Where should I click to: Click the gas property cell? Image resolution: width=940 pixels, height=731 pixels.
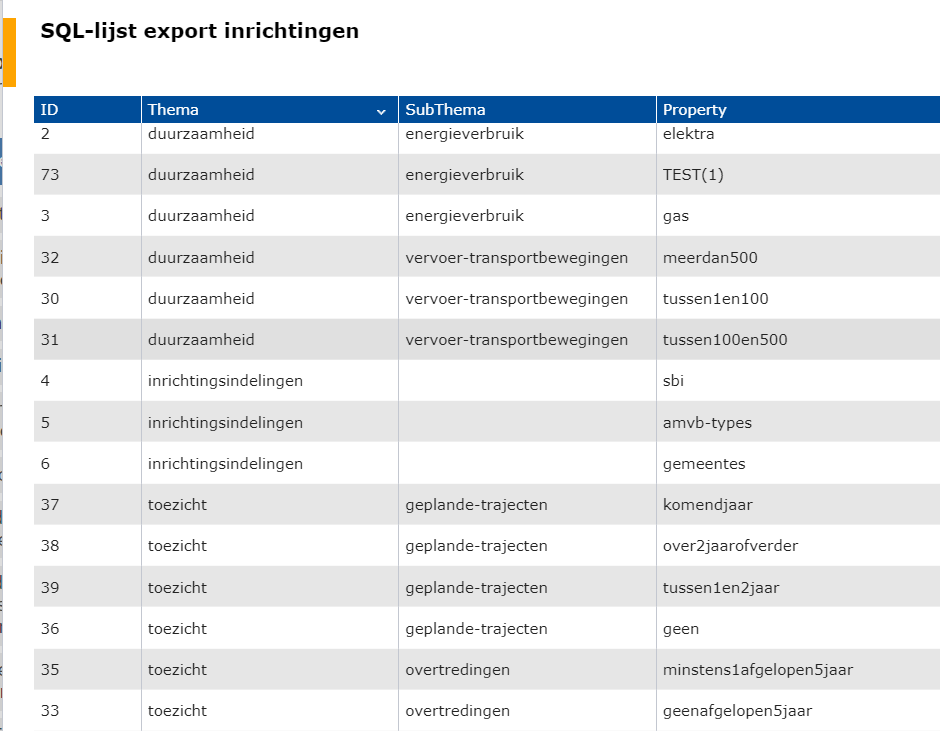[676, 216]
